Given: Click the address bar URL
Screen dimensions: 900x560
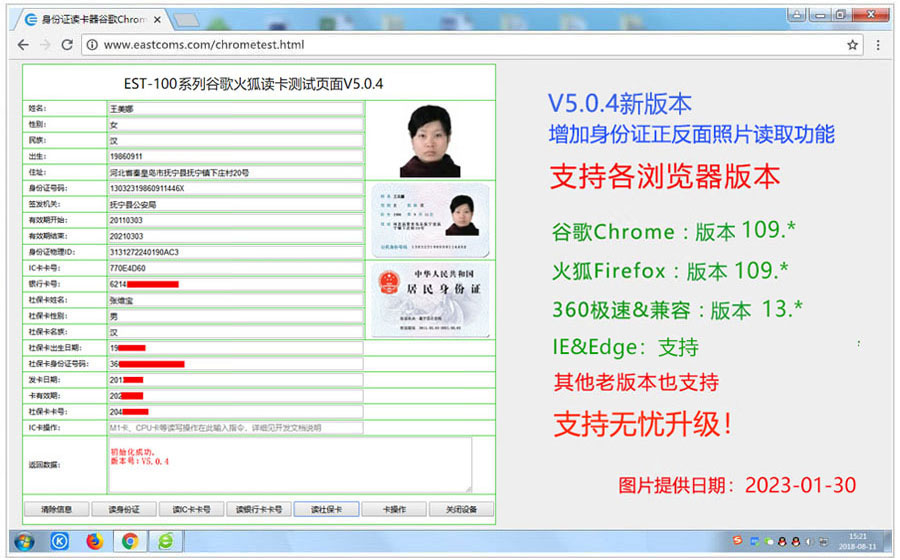Looking at the screenshot, I should pos(204,45).
